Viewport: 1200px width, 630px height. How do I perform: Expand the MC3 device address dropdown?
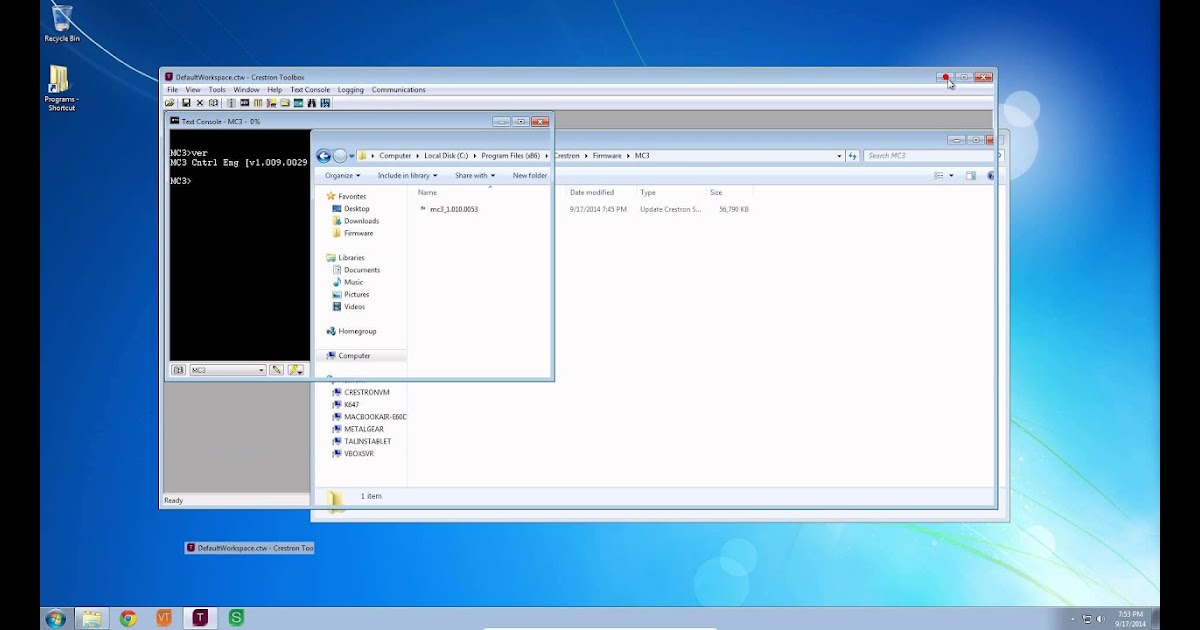coord(262,370)
